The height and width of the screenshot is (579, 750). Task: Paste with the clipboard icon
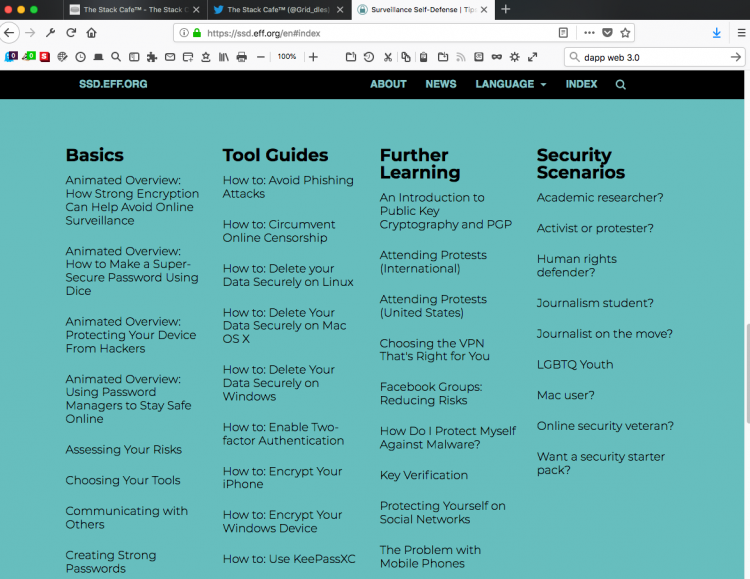(x=423, y=57)
